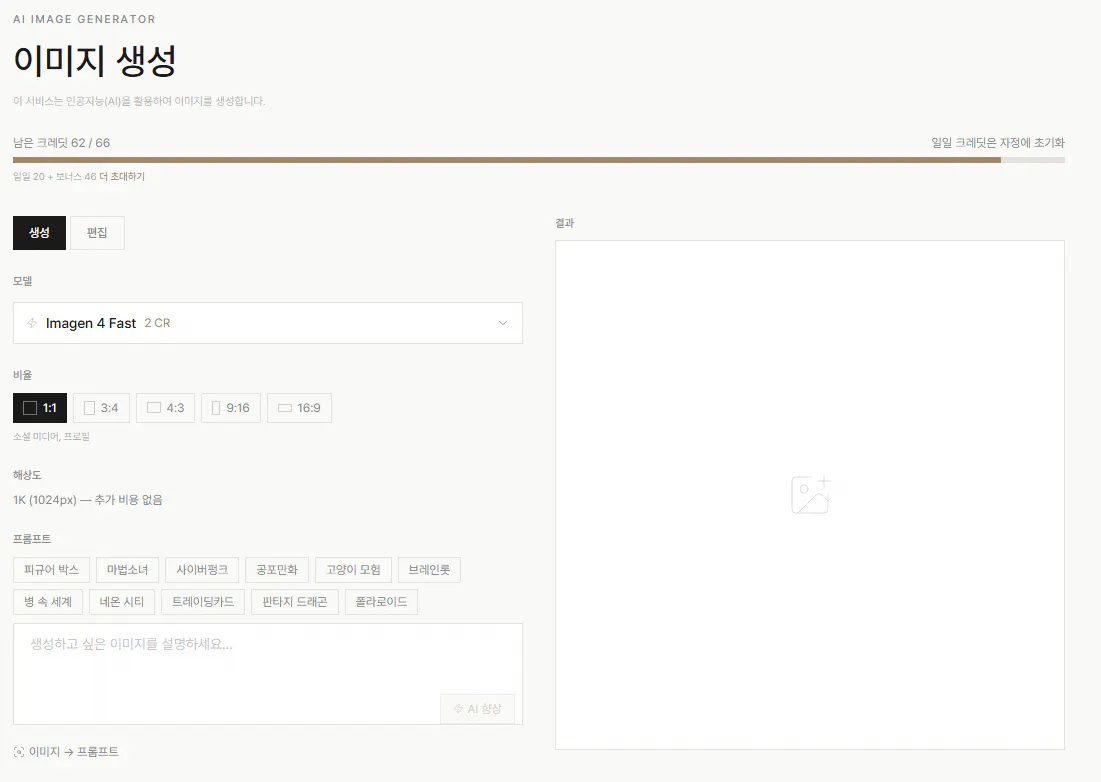Click the AI IMAGE GENERATOR header label

[x=84, y=20]
